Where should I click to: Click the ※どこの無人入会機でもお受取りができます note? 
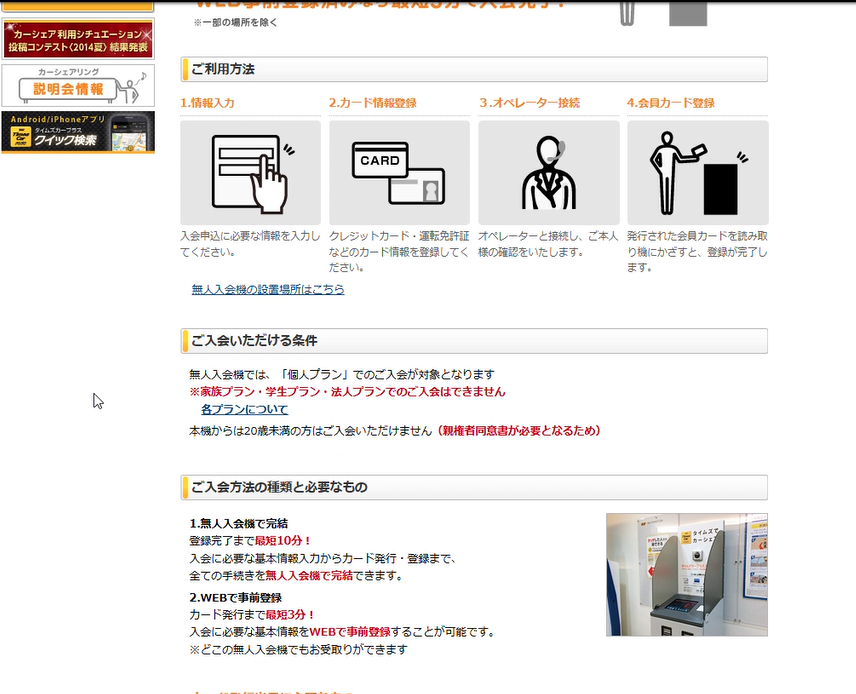pos(299,650)
